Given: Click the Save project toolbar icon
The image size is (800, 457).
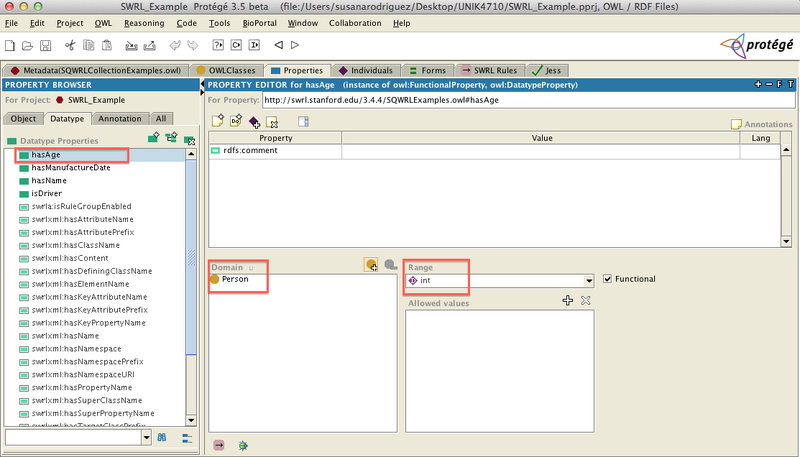Looking at the screenshot, I should [x=45, y=45].
